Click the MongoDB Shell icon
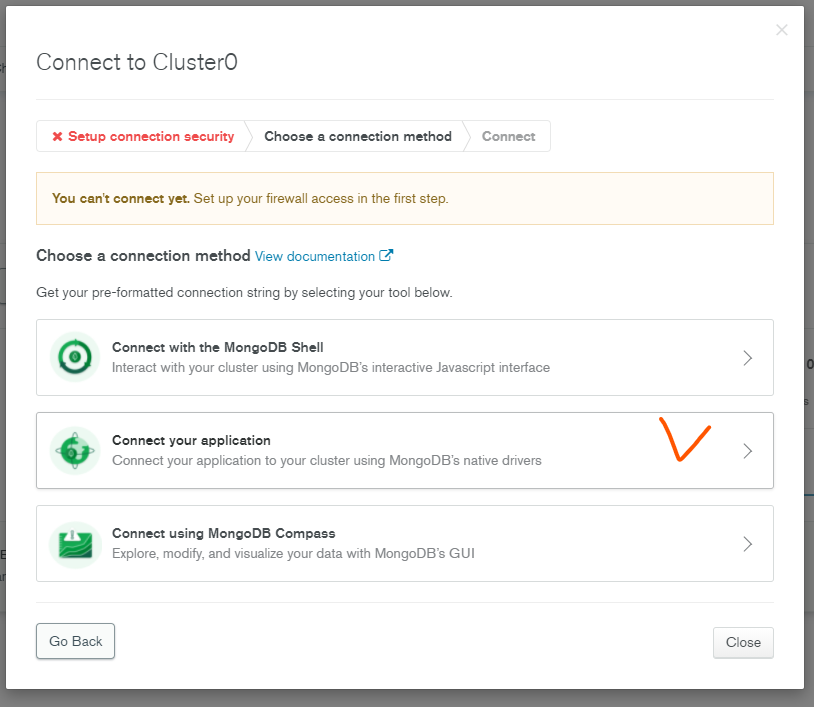 (75, 357)
